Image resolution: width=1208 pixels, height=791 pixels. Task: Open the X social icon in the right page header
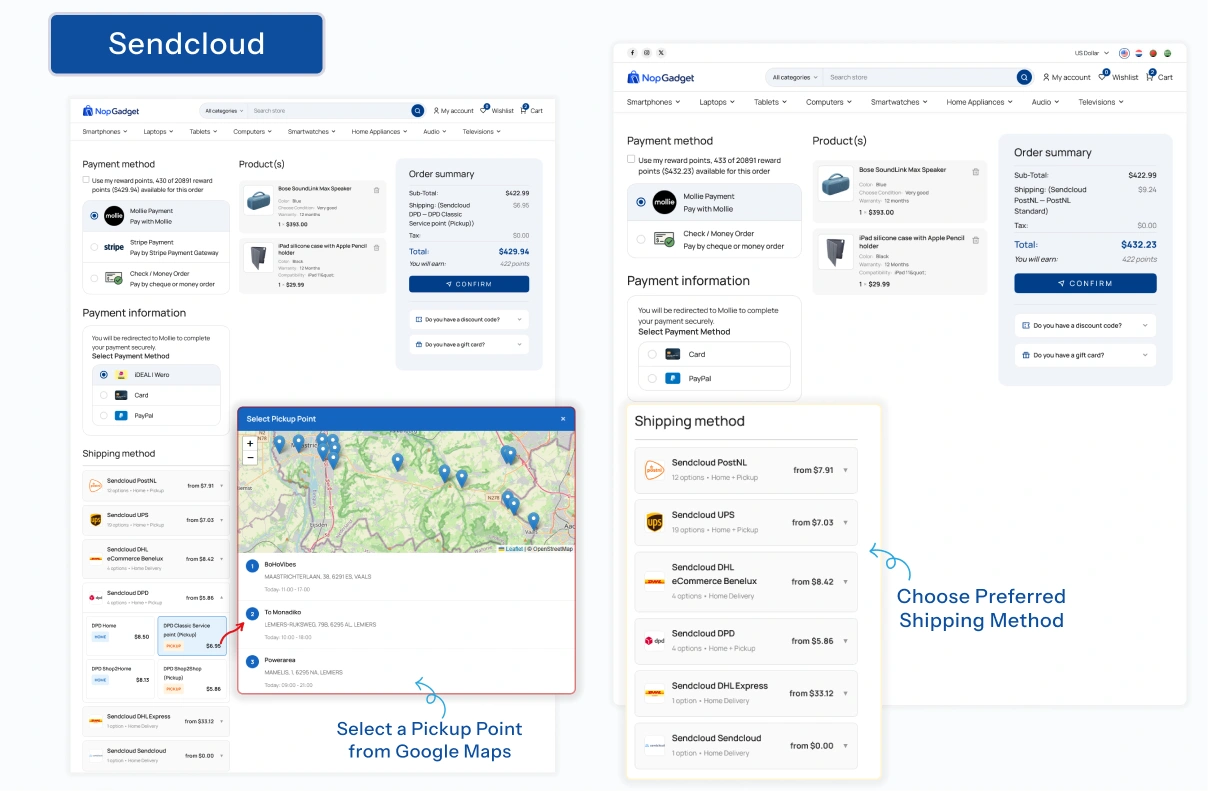click(660, 52)
